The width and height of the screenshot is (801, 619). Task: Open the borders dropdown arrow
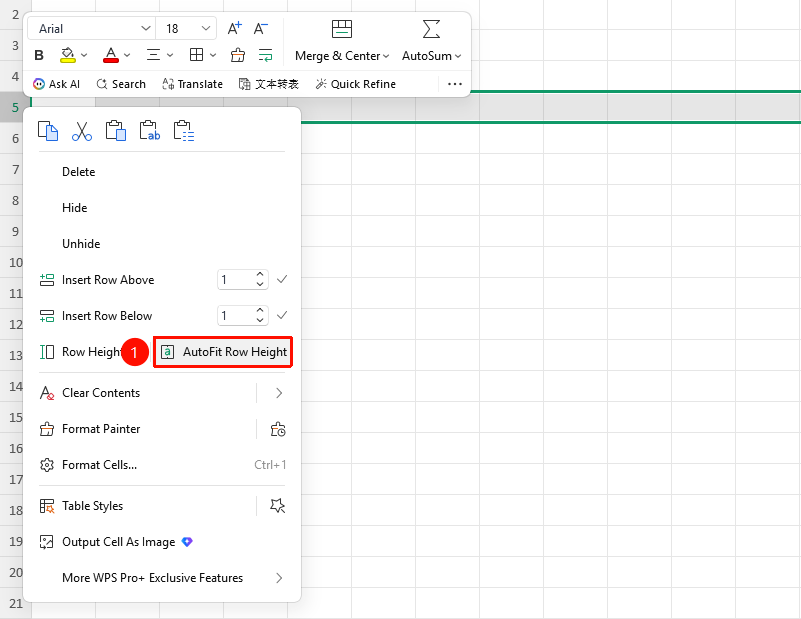point(213,55)
